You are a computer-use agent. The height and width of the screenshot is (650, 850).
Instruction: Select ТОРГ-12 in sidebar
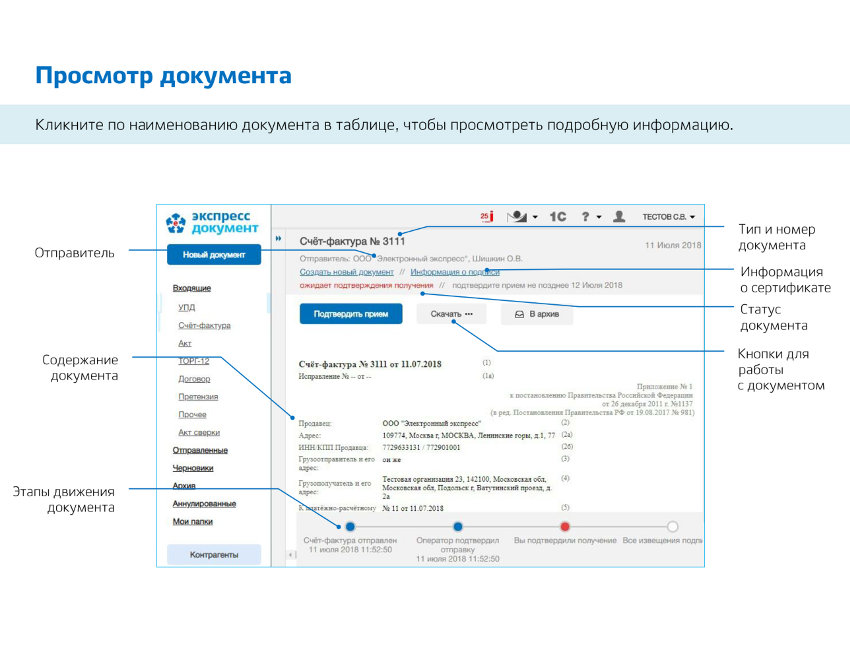pos(194,361)
